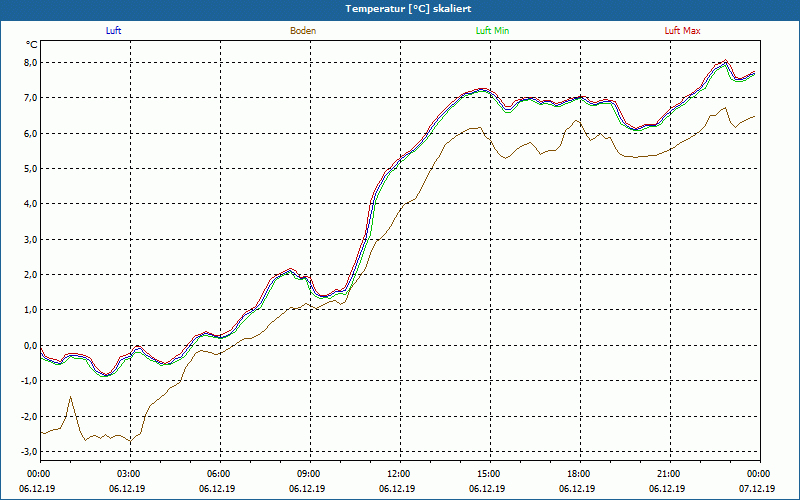Image resolution: width=800 pixels, height=500 pixels.
Task: Click the 2,0 y-axis value
Action: click(31, 274)
